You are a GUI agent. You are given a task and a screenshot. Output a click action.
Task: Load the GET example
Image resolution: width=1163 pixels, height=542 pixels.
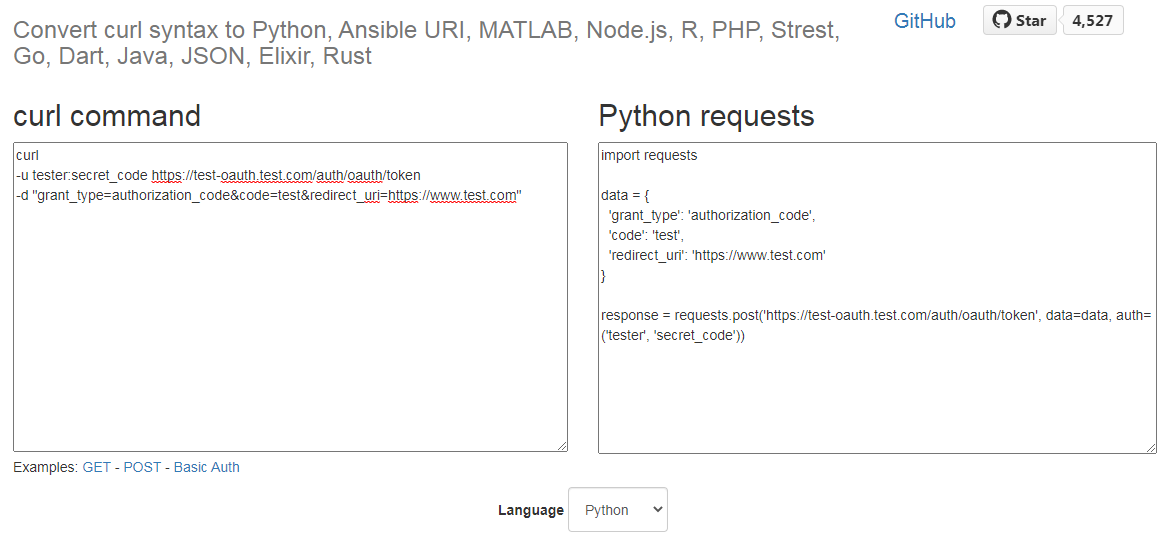97,467
